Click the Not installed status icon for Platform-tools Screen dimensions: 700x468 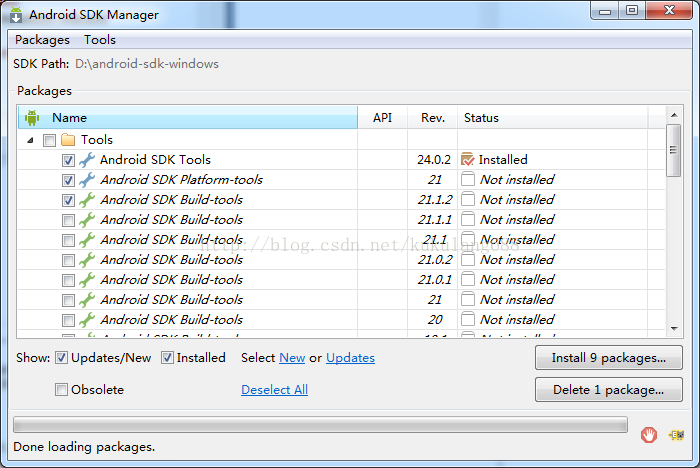click(x=467, y=179)
